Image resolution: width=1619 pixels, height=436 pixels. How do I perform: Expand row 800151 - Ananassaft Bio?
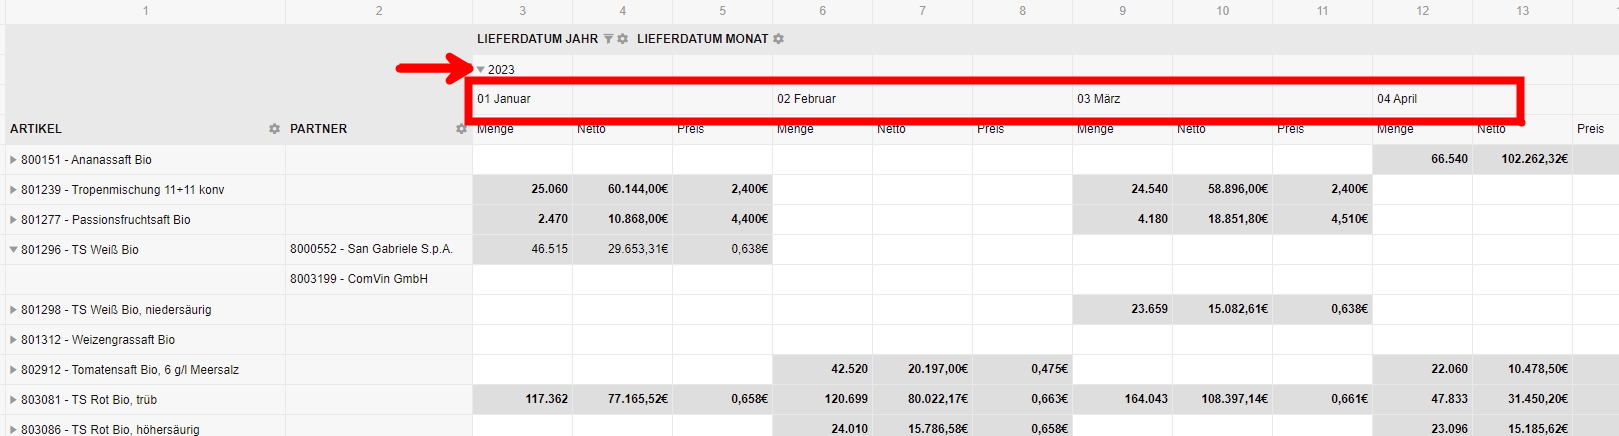coord(13,160)
